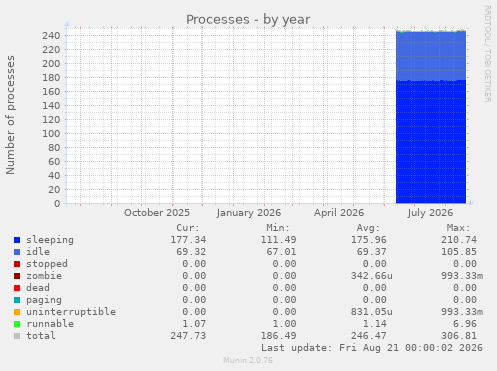497x371 pixels.
Task: Click sleeping current value 177.34
Action: tap(188, 240)
